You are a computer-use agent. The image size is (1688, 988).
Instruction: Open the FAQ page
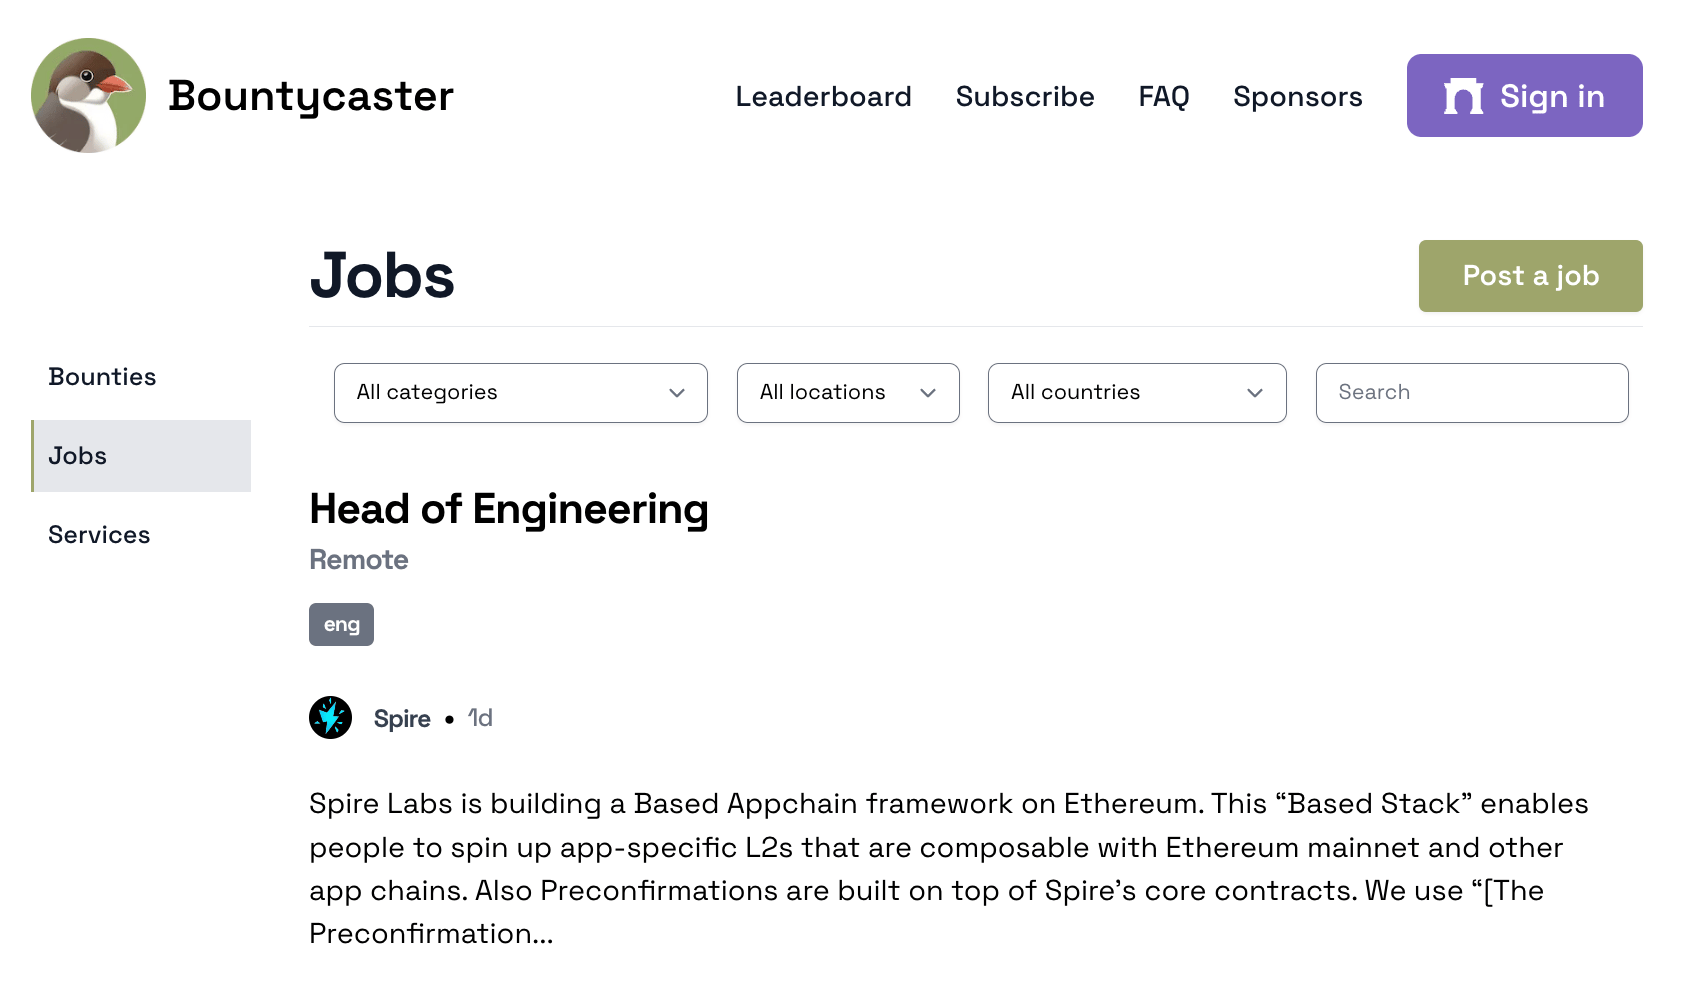pos(1164,97)
